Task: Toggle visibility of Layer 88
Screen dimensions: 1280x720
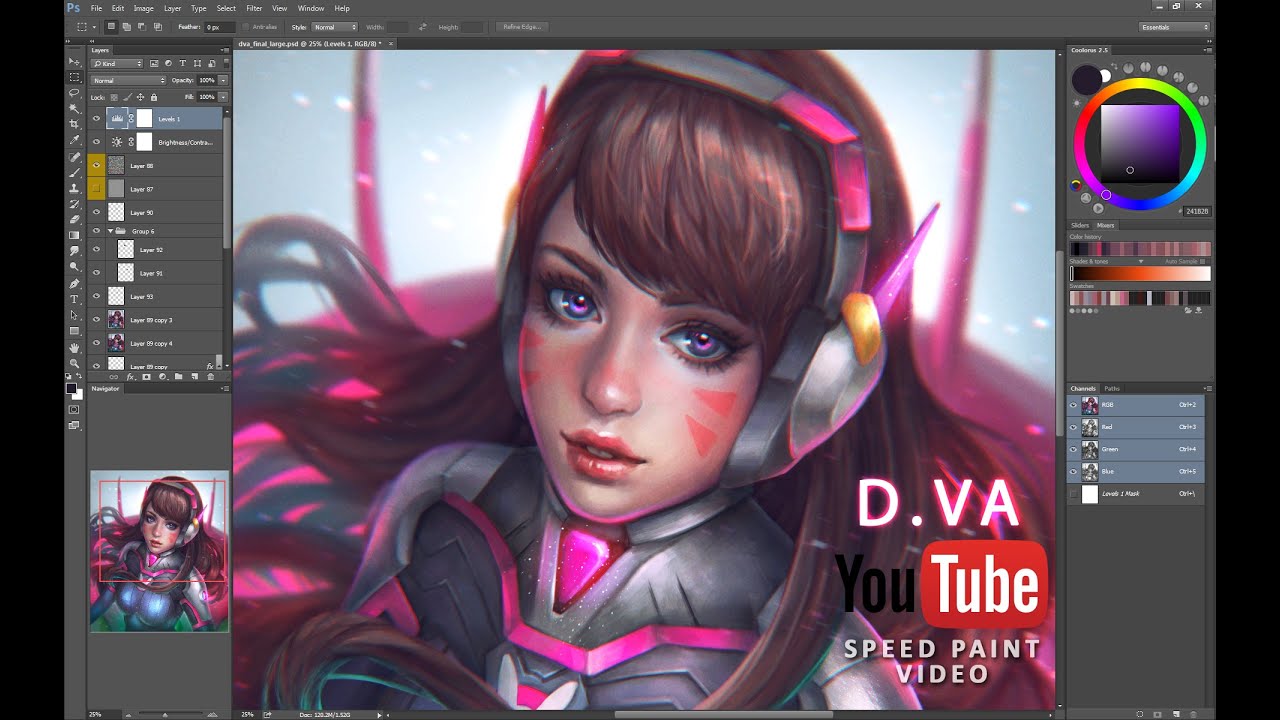Action: click(x=97, y=165)
